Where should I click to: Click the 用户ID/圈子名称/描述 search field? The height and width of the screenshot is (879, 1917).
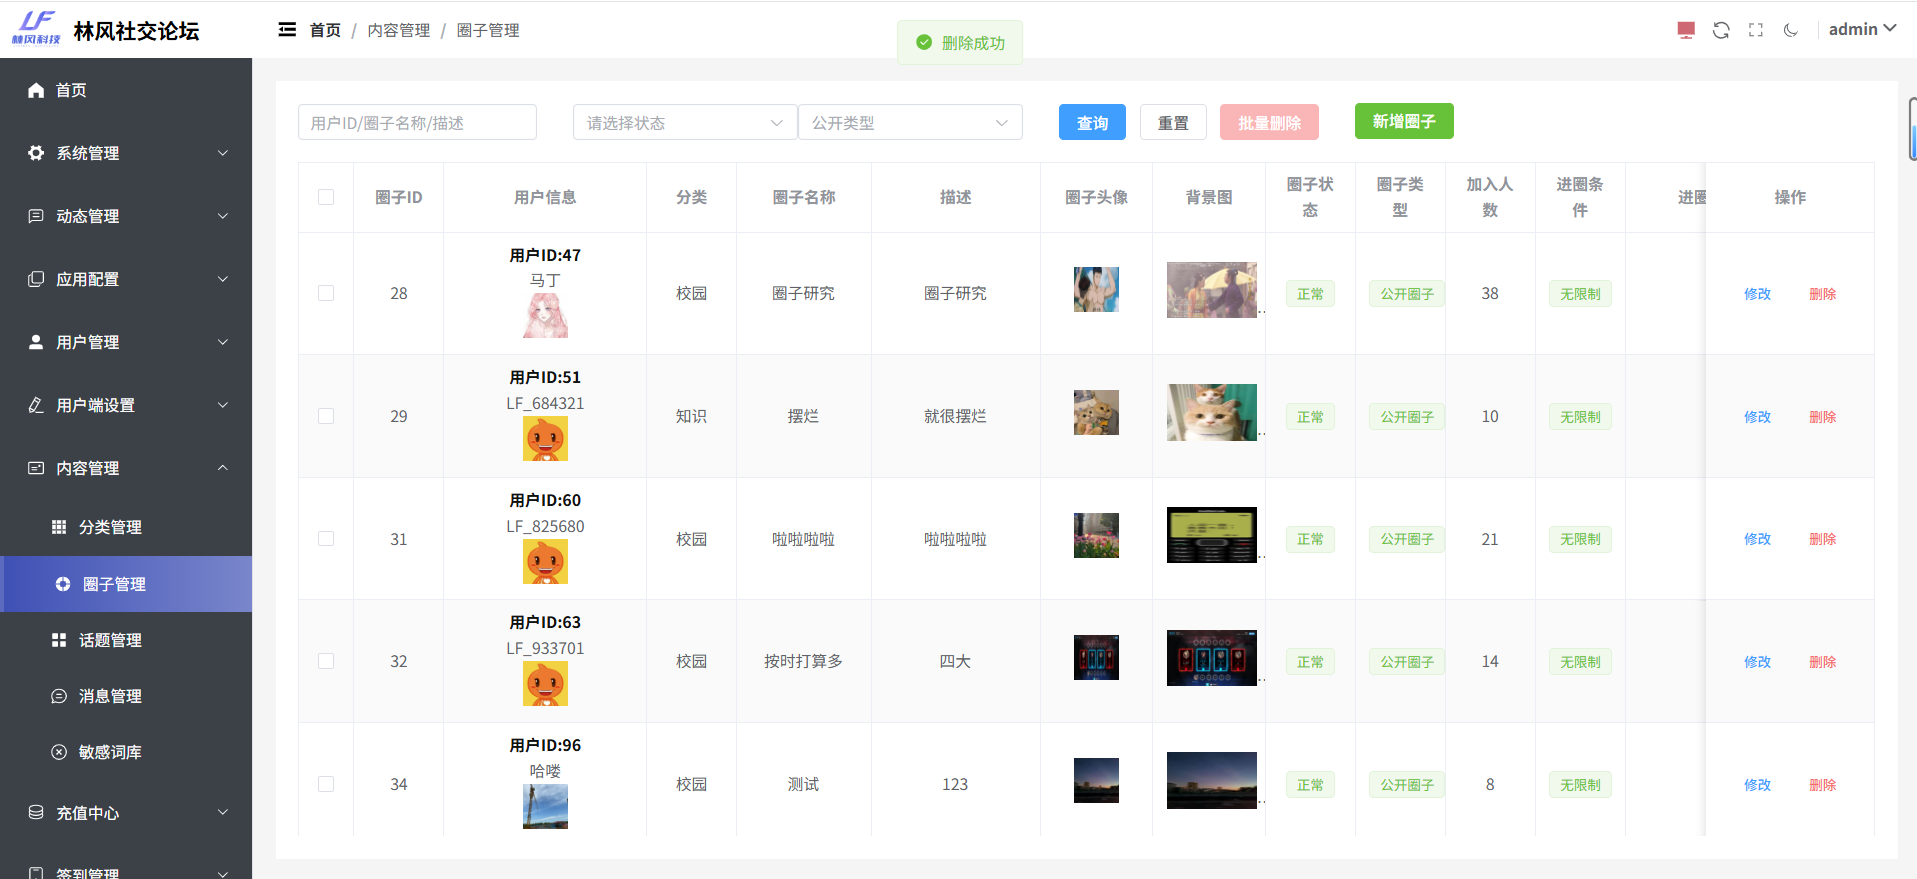(417, 122)
